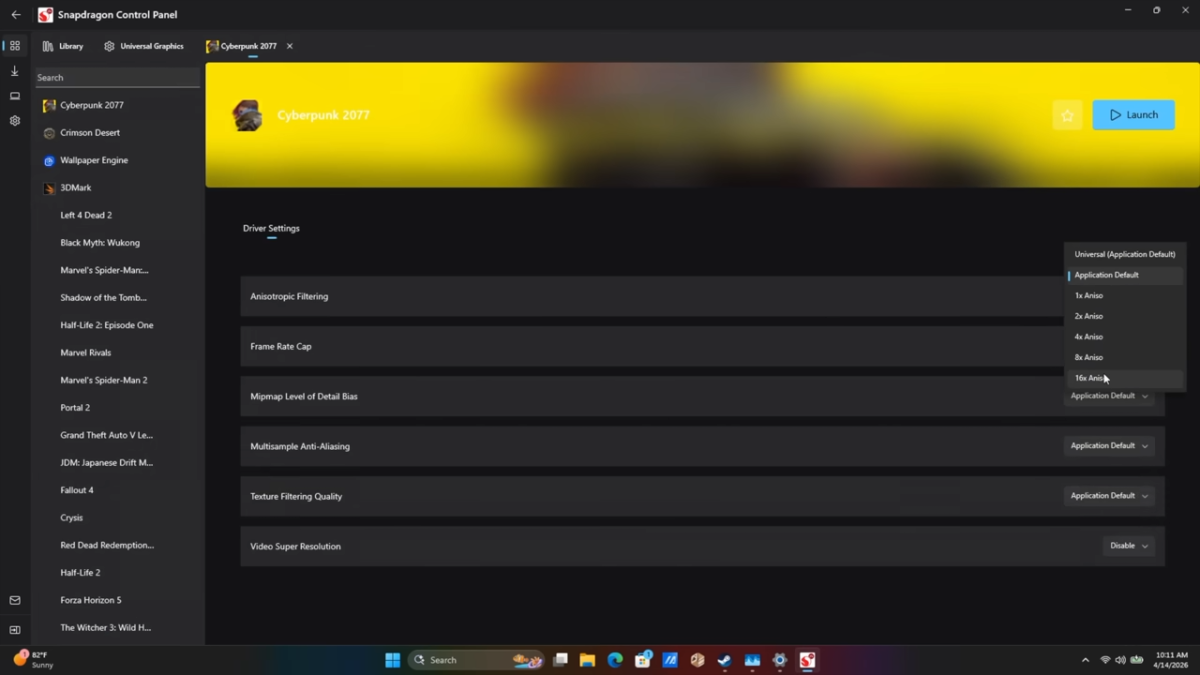1200x675 pixels.
Task: Click the bottom-most icon in left sidebar
Action: coord(15,630)
